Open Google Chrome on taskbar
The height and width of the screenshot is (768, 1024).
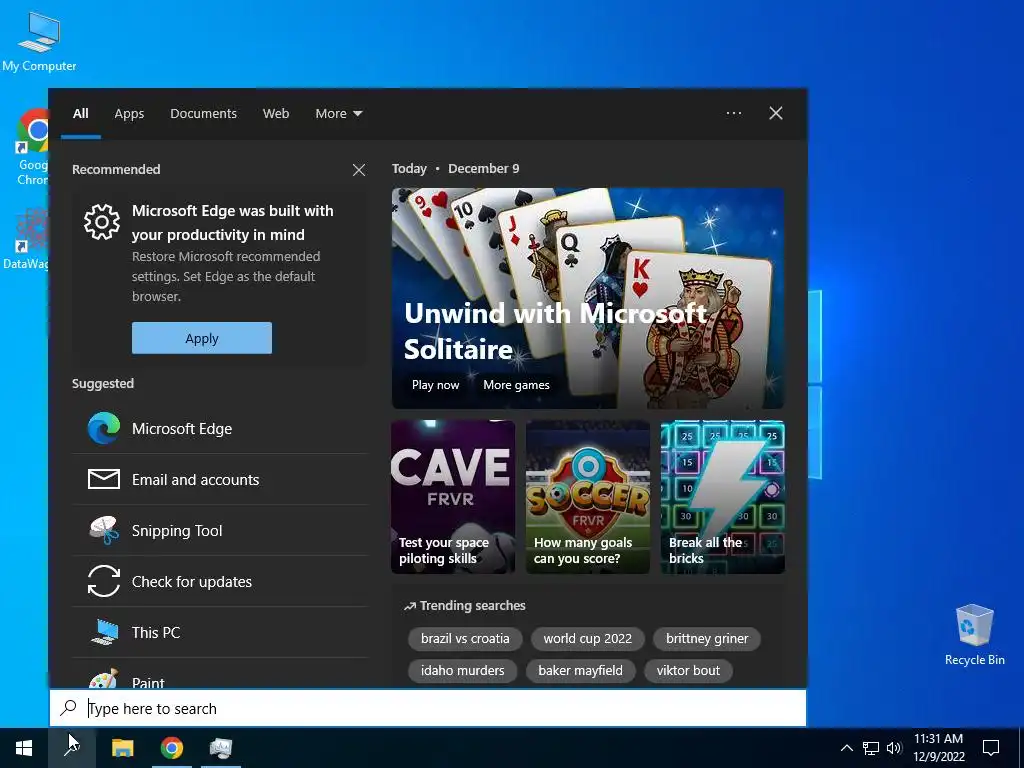(172, 748)
